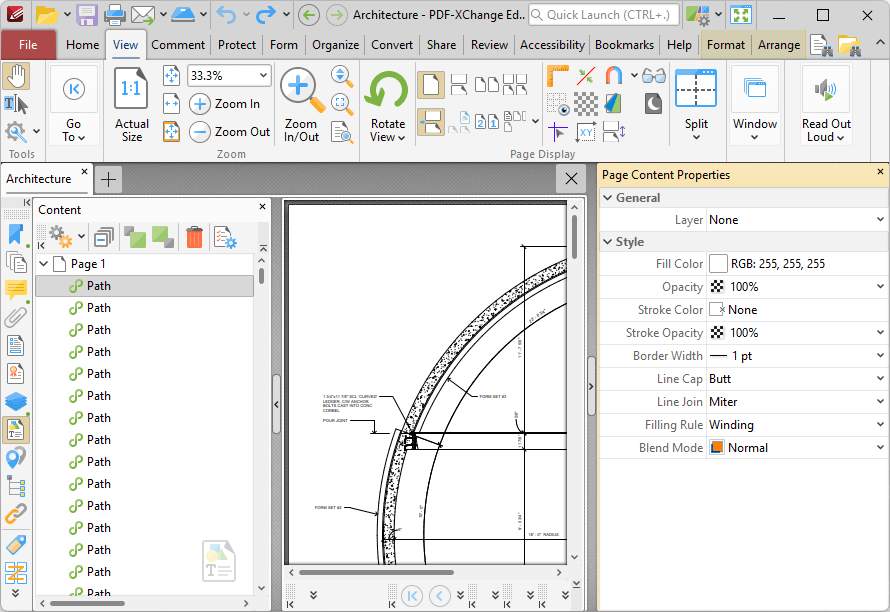This screenshot has height=612, width=890.
Task: Open the zoom percentage dropdown
Action: point(263,76)
